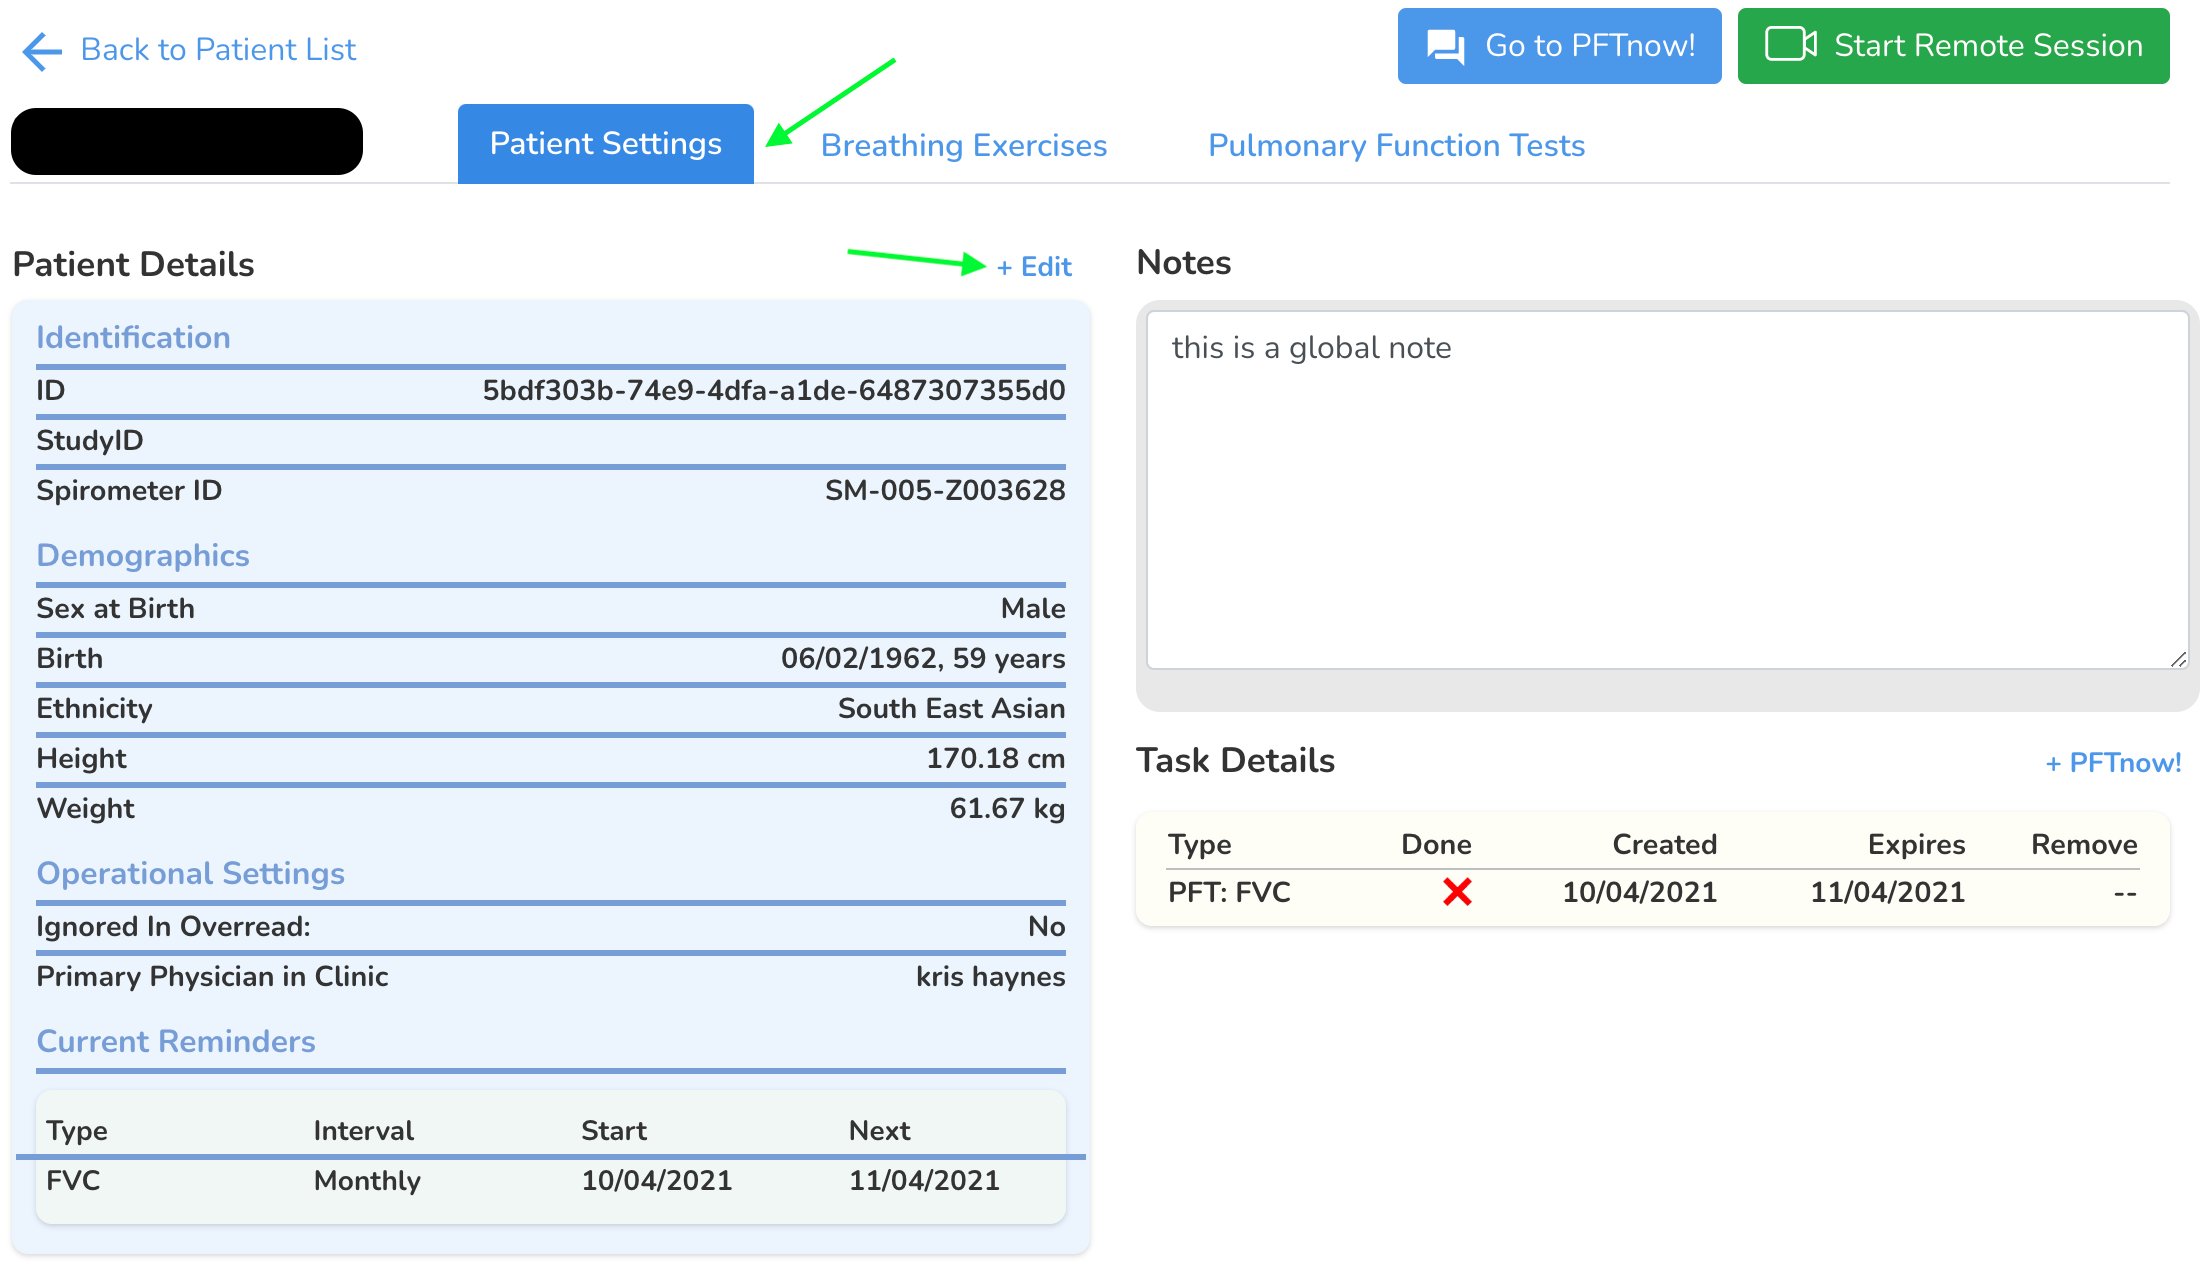Click the back arrow icon
The width and height of the screenshot is (2212, 1266).
click(x=42, y=51)
